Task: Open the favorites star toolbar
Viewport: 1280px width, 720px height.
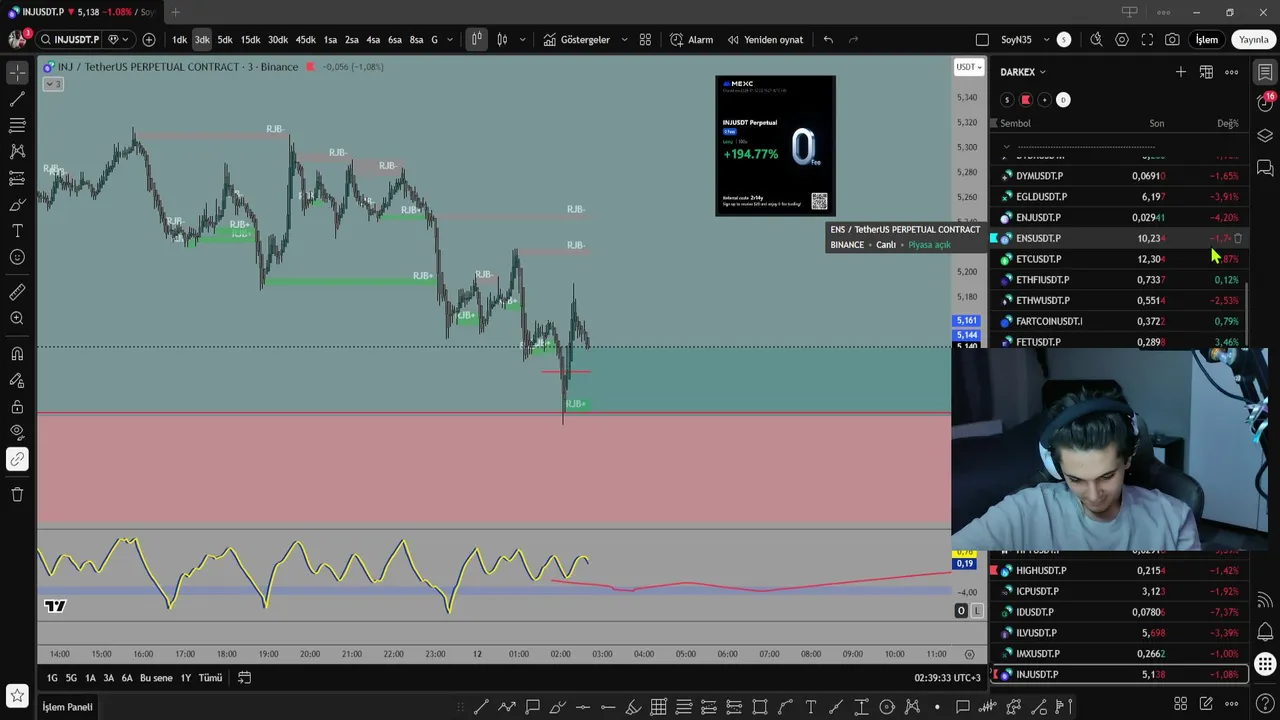Action: tap(17, 694)
